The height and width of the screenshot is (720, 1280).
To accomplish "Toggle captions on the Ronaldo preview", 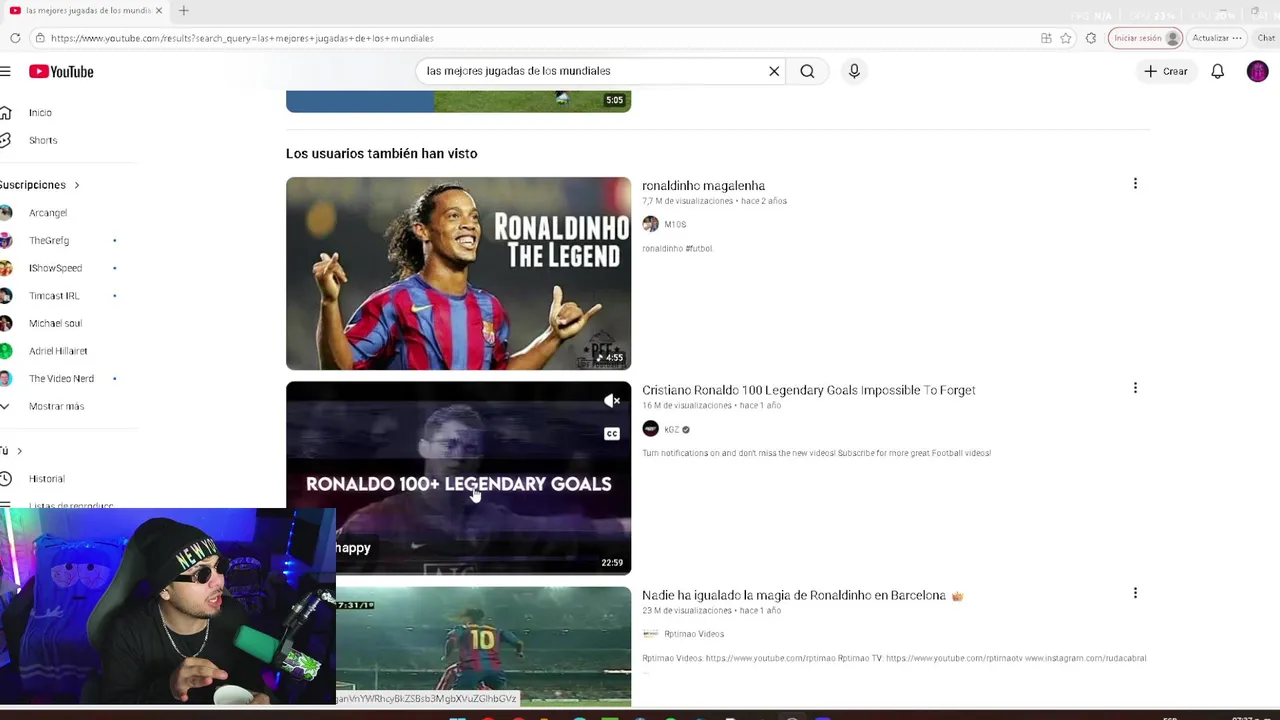I will (x=612, y=433).
